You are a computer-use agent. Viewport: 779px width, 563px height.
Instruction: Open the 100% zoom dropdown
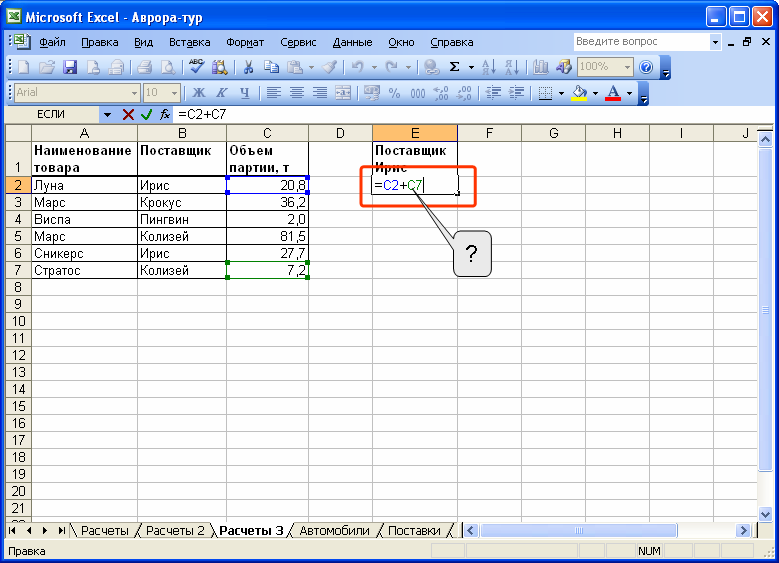(627, 67)
